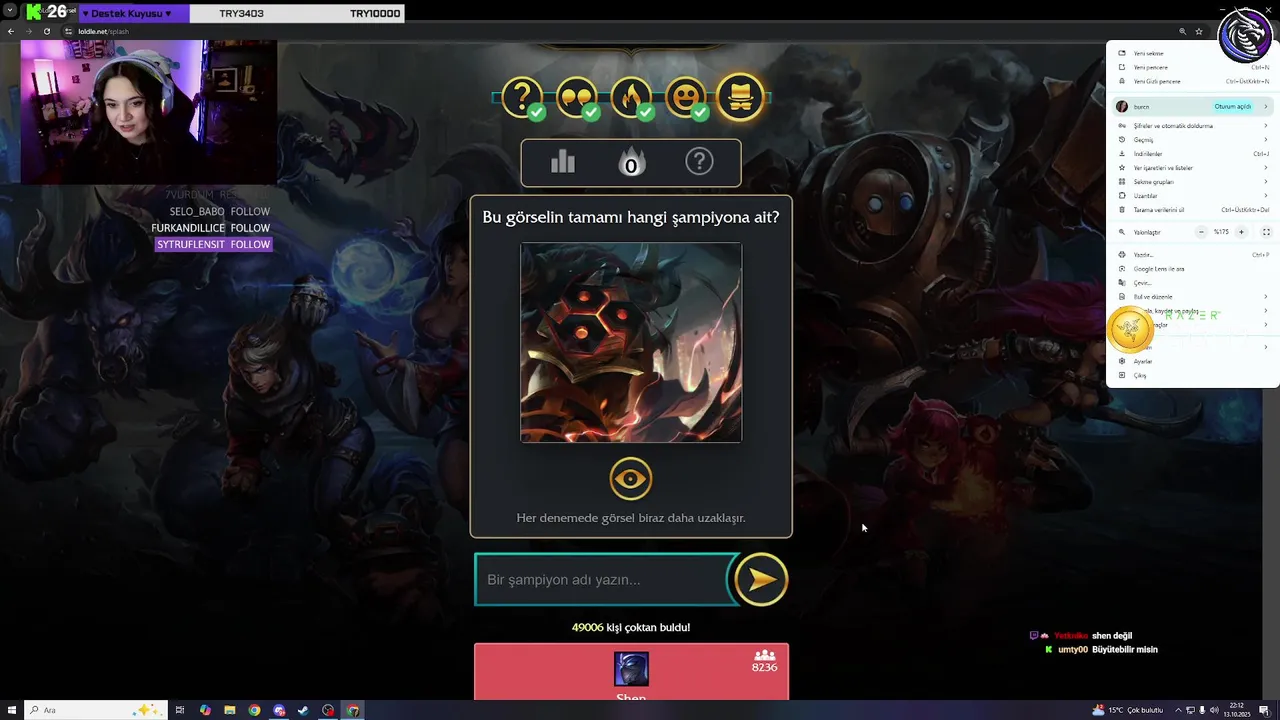Increase zoom with the plus button

1241,232
